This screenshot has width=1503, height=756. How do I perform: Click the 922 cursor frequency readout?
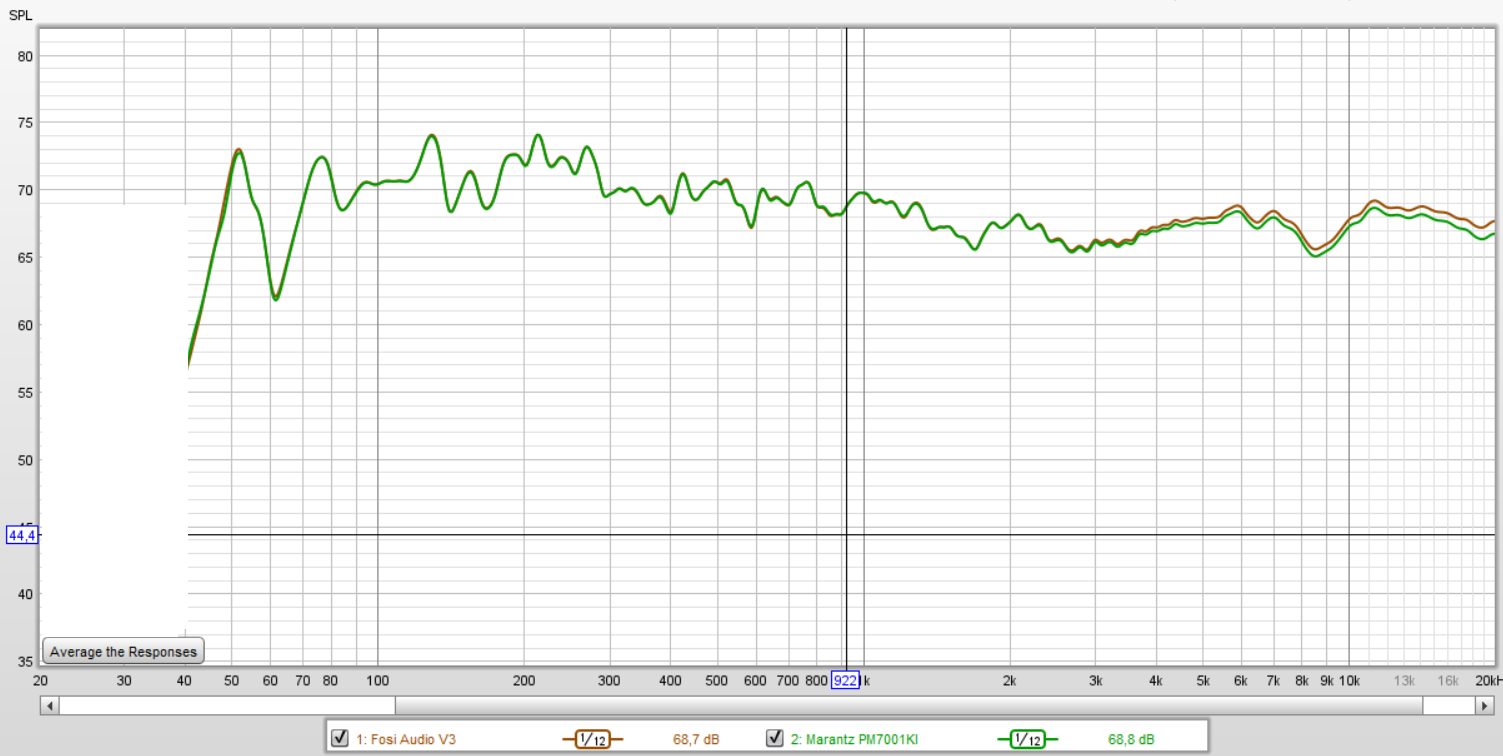point(845,681)
